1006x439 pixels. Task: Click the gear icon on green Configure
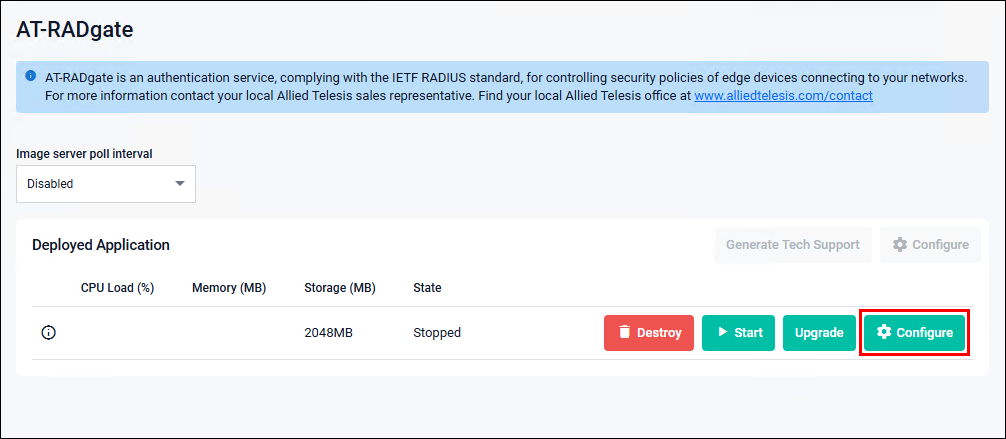[884, 332]
